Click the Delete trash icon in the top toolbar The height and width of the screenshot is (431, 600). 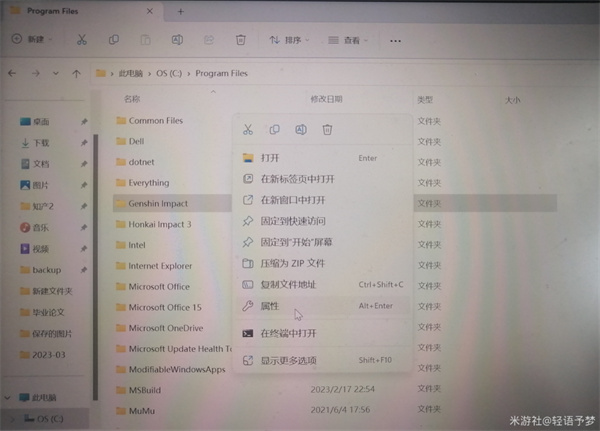[x=241, y=39]
